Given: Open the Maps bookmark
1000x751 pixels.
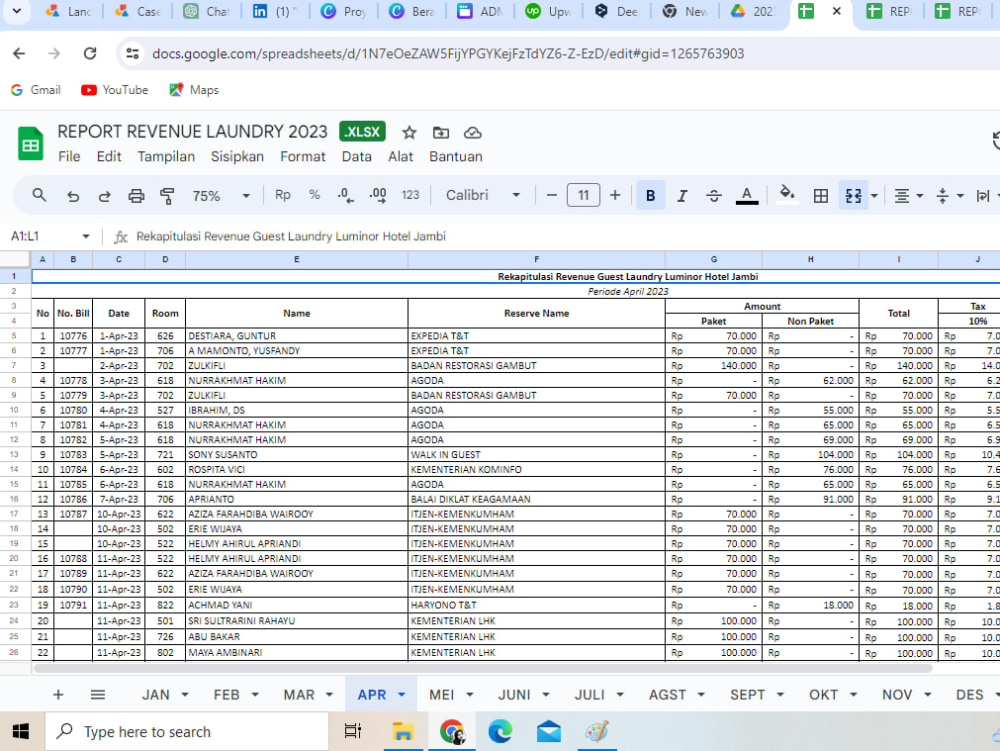Looking at the screenshot, I should (194, 90).
